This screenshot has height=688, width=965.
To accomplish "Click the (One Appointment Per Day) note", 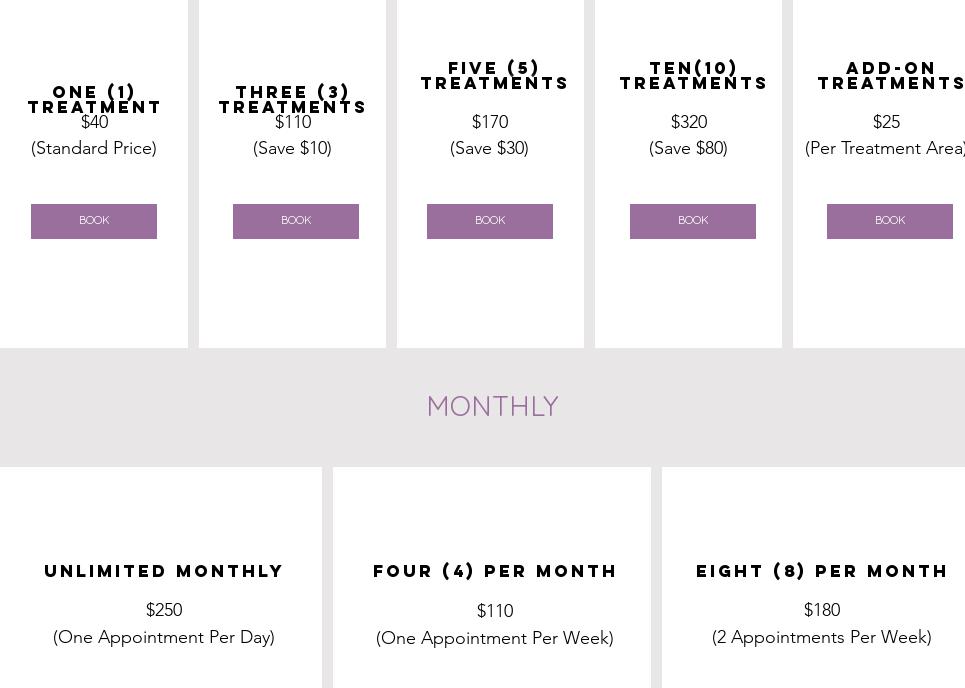I will pyautogui.click(x=164, y=637).
